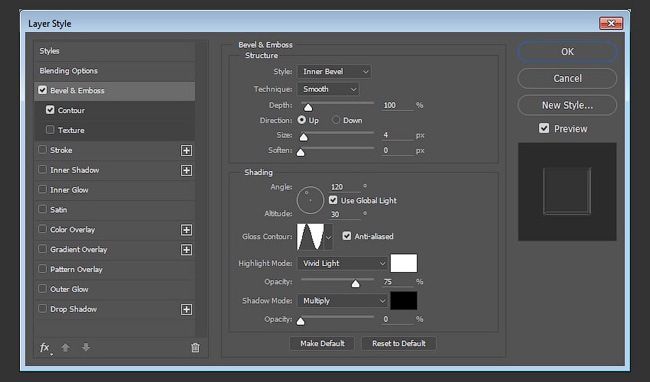Screen dimensions: 650x382
Task: Add another Color Overlay via plus icon
Action: click(x=187, y=230)
